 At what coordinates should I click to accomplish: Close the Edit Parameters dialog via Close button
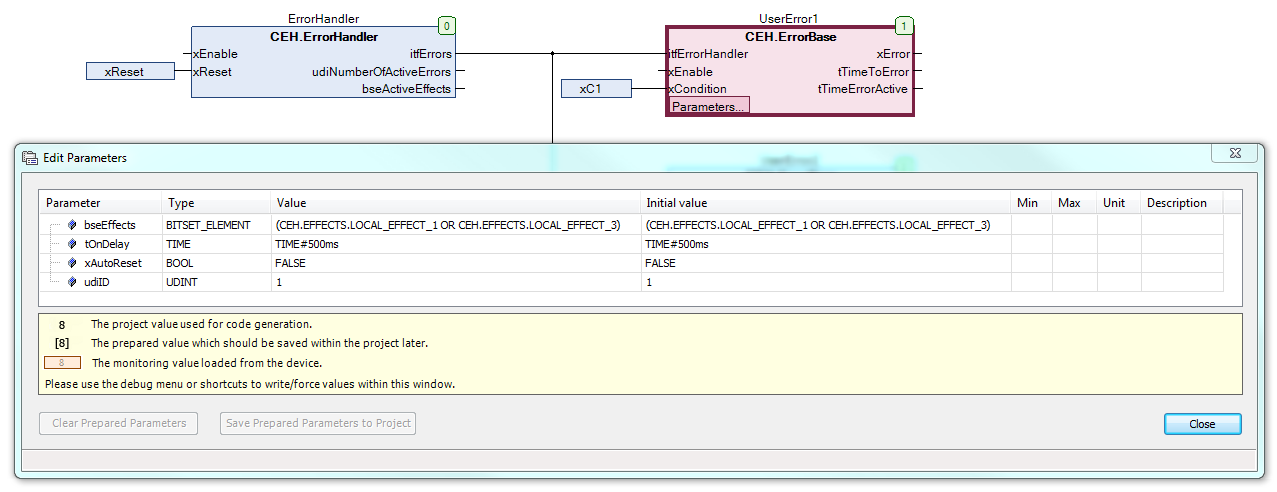click(1202, 424)
